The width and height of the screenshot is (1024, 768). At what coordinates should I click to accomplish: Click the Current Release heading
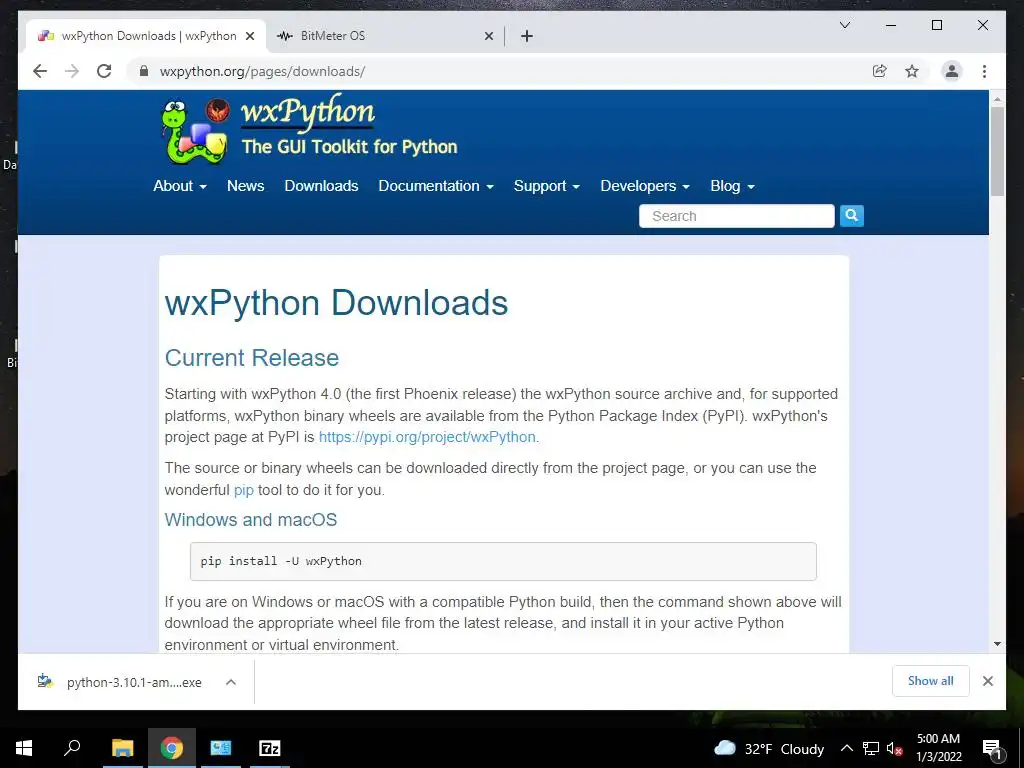click(x=251, y=358)
